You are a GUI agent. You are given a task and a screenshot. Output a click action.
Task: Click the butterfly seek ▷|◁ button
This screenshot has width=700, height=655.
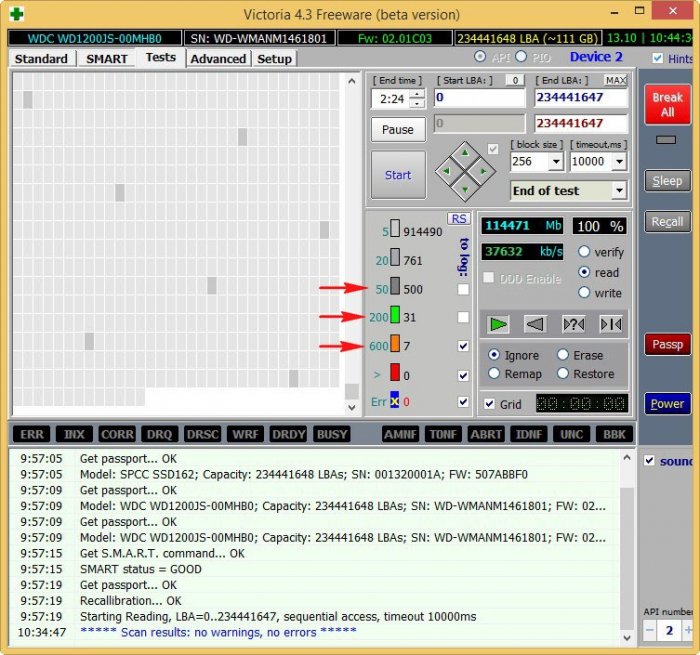click(x=611, y=324)
